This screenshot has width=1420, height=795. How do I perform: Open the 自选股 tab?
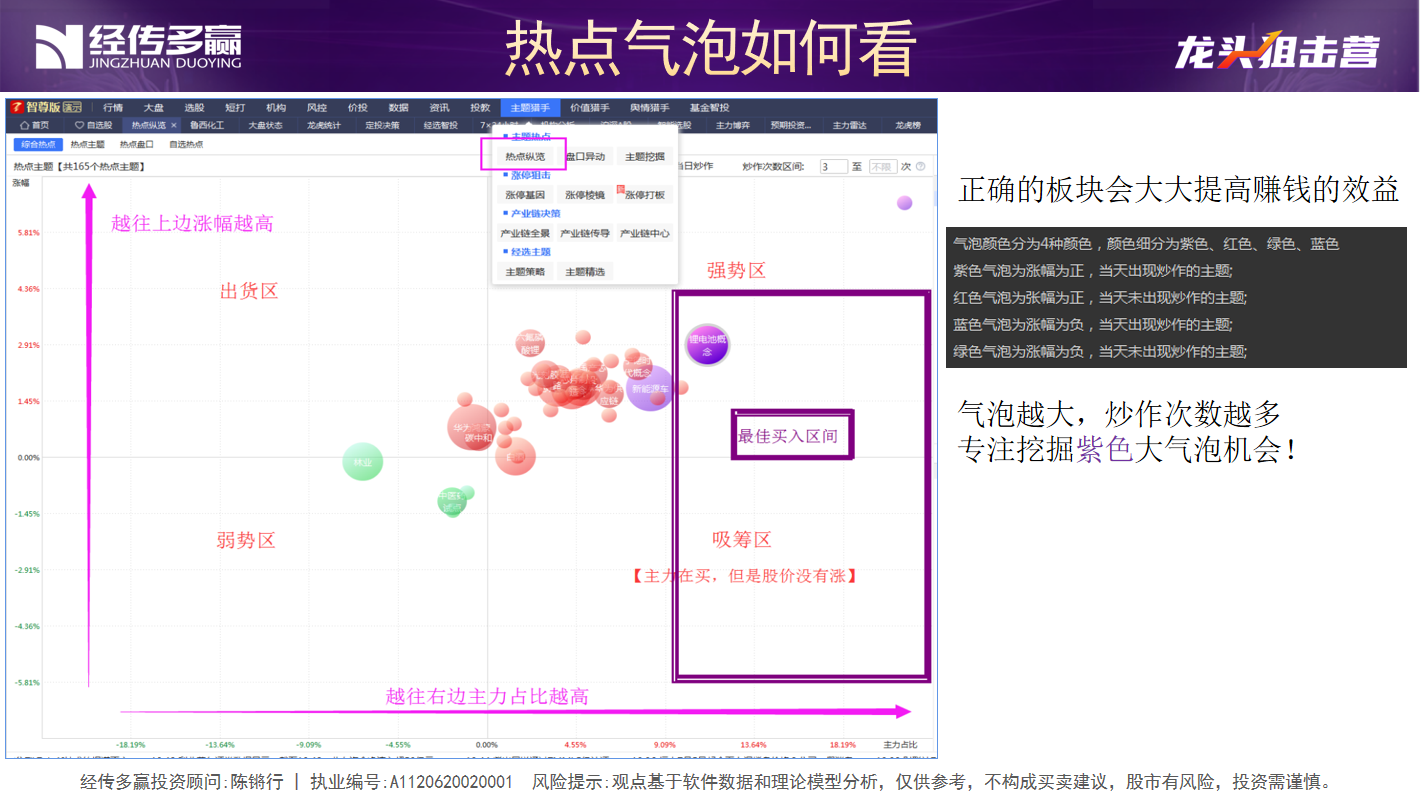click(94, 125)
